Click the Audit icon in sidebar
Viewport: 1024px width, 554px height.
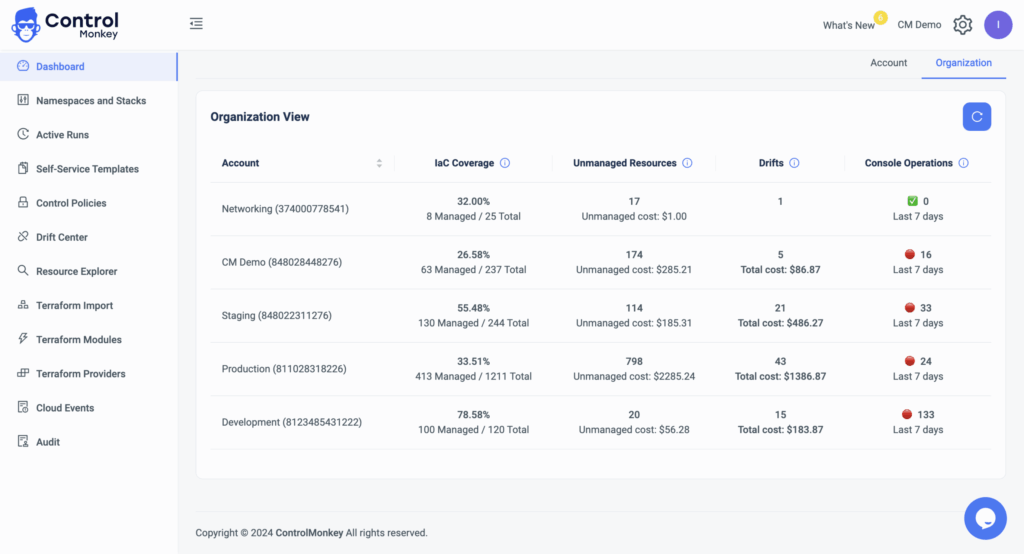23,441
